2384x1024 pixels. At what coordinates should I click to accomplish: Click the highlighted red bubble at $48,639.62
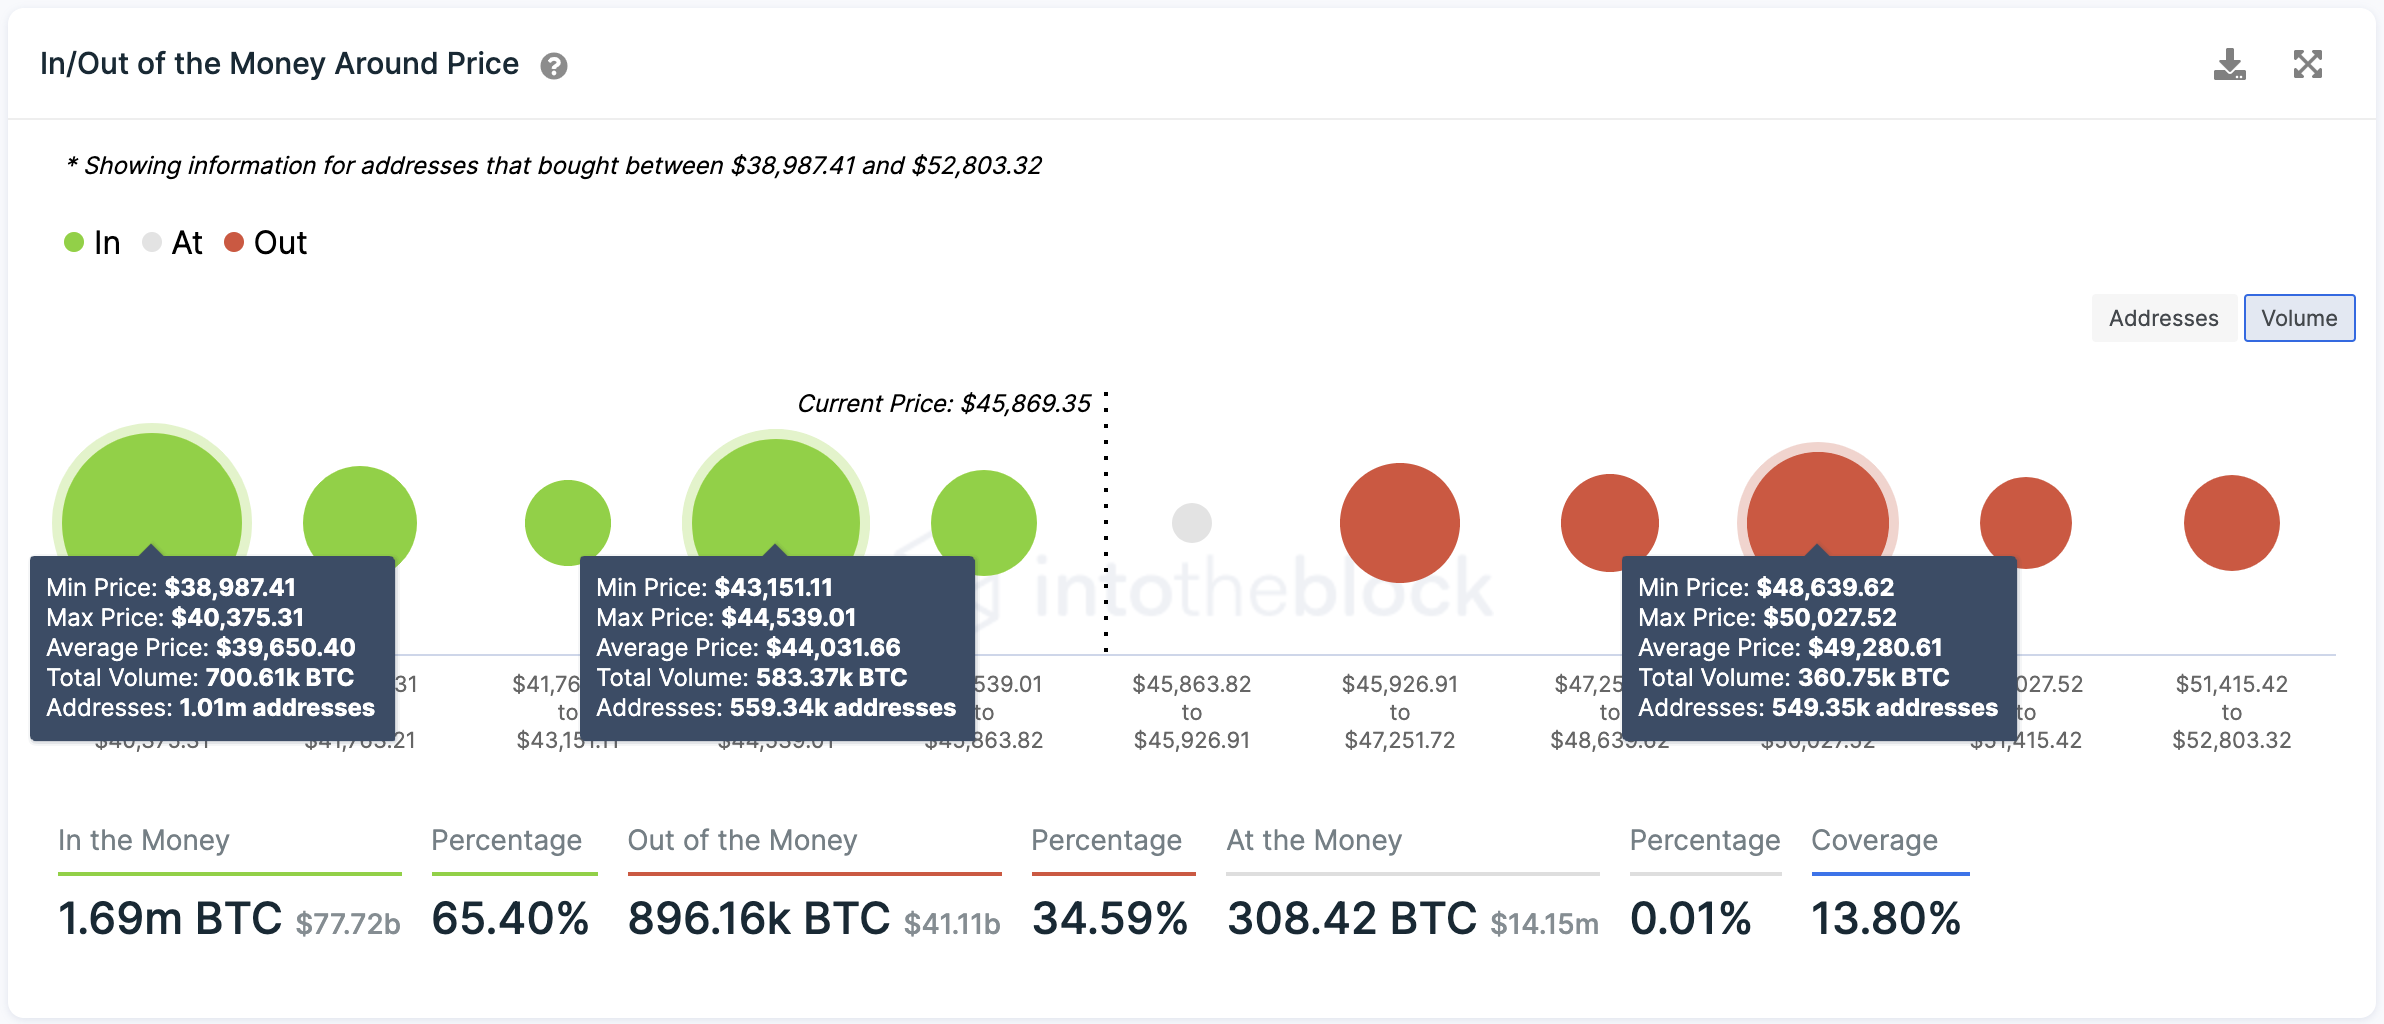click(1818, 498)
